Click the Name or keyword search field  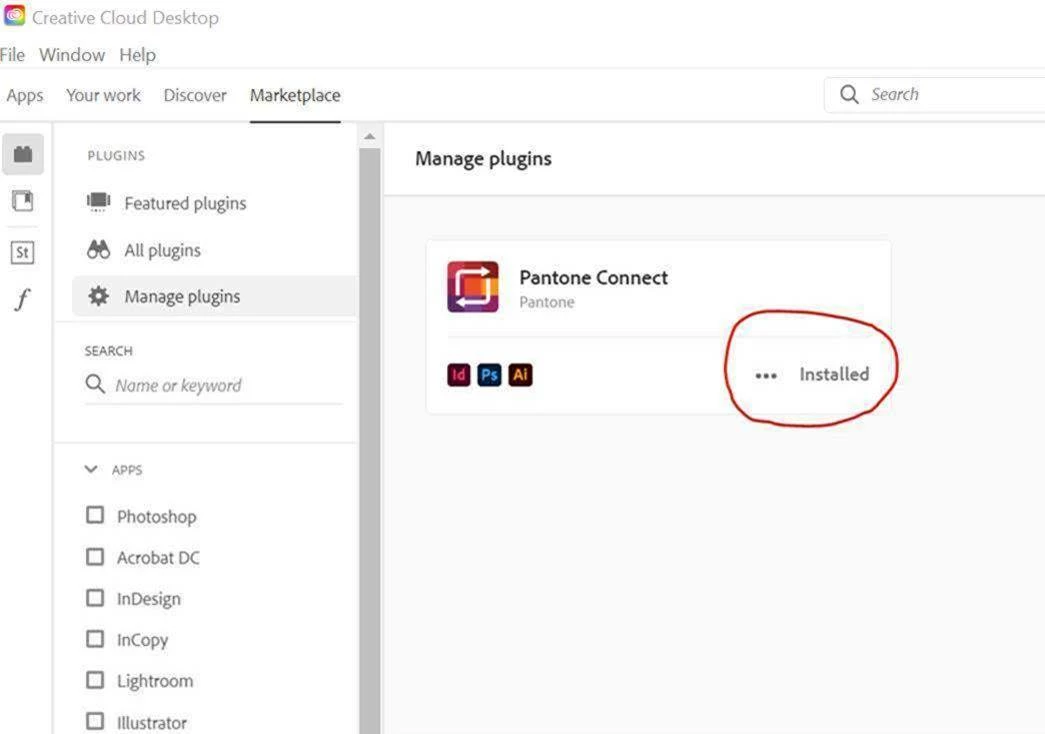click(213, 385)
